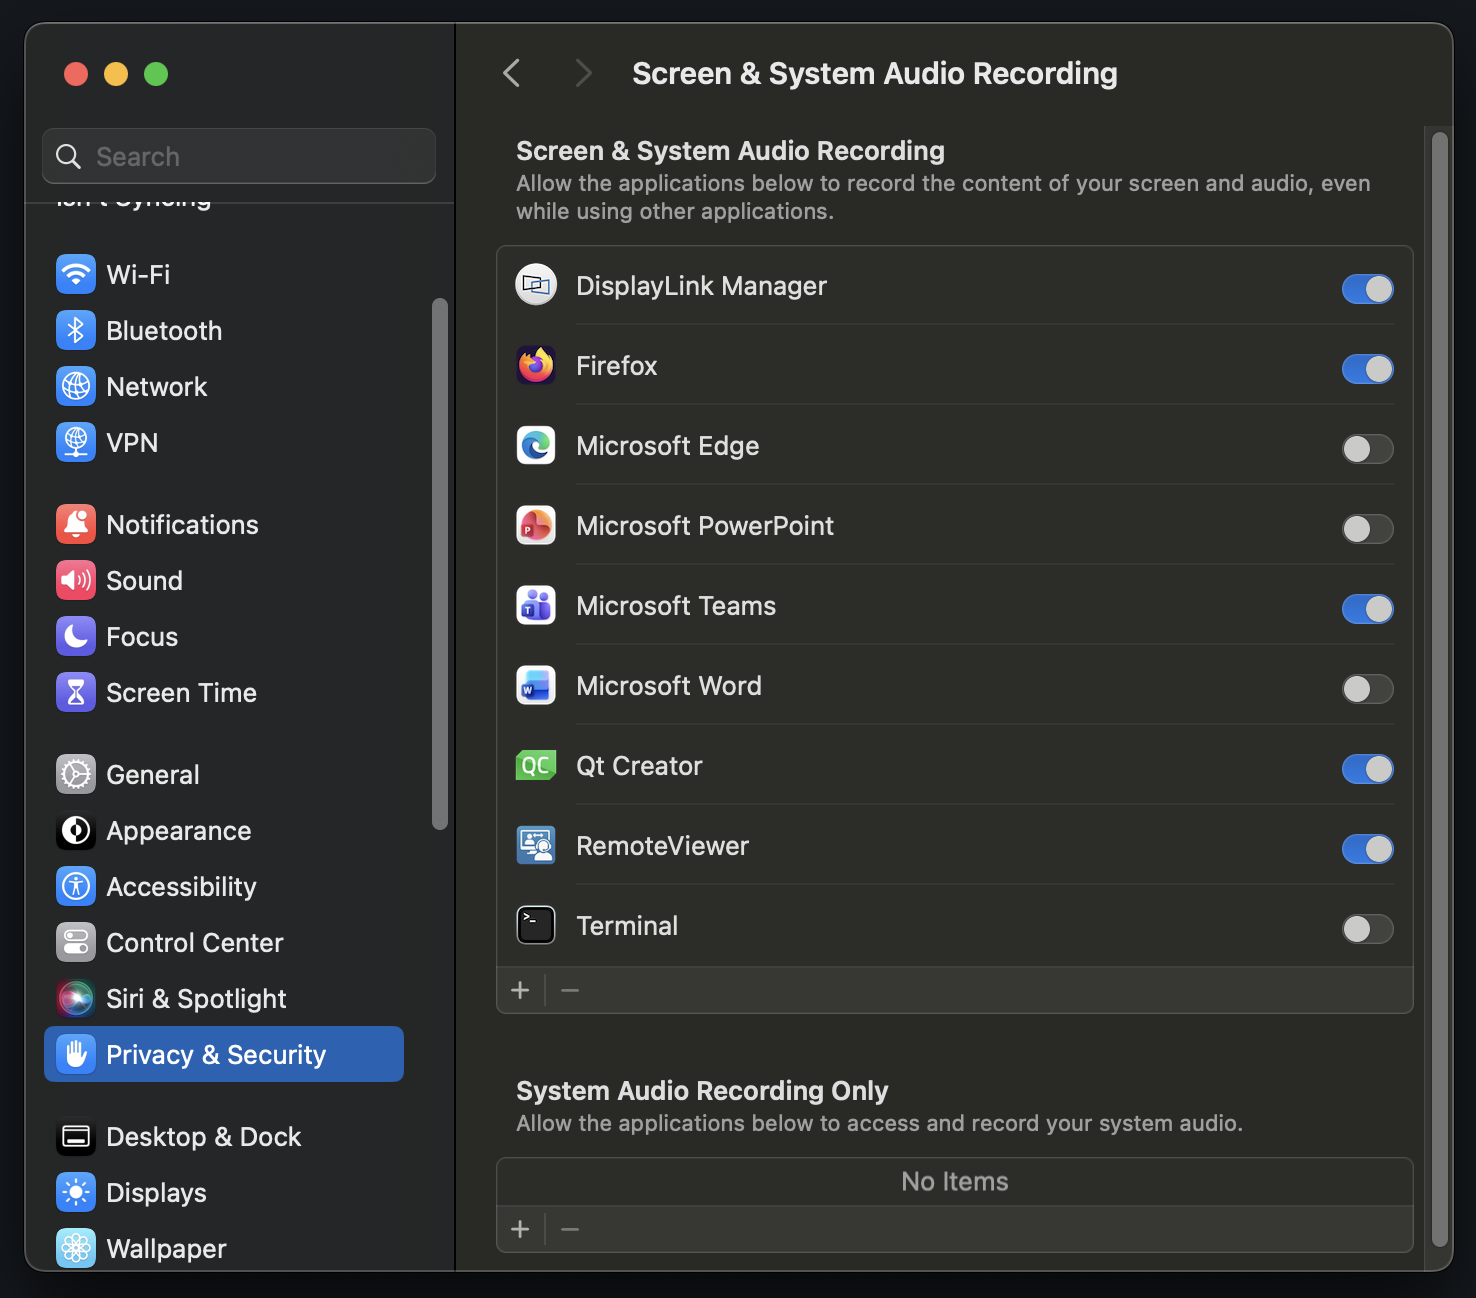The height and width of the screenshot is (1298, 1476).
Task: Switch to Desktop & Dock settings
Action: click(203, 1136)
